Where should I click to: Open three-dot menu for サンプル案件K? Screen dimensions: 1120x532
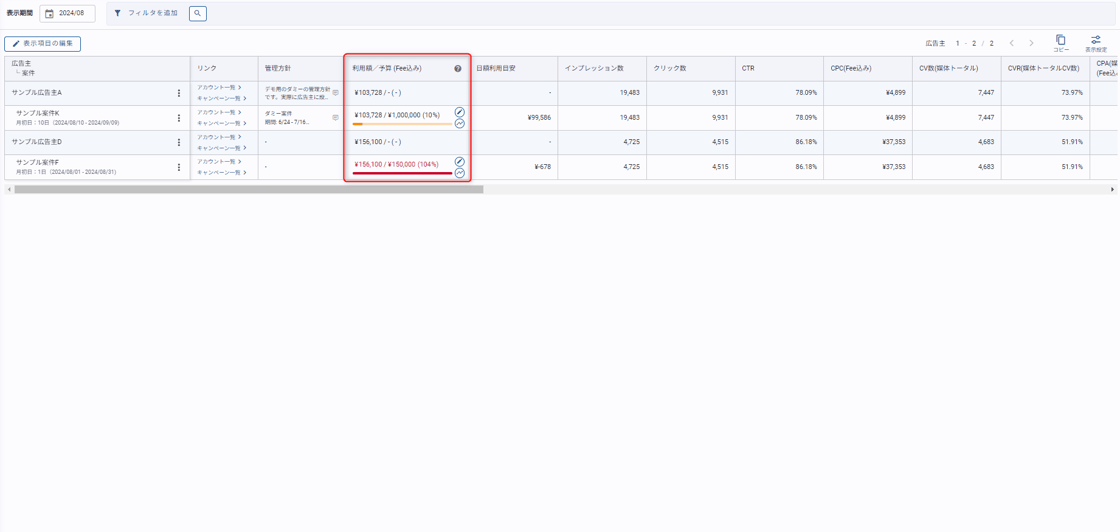179,118
